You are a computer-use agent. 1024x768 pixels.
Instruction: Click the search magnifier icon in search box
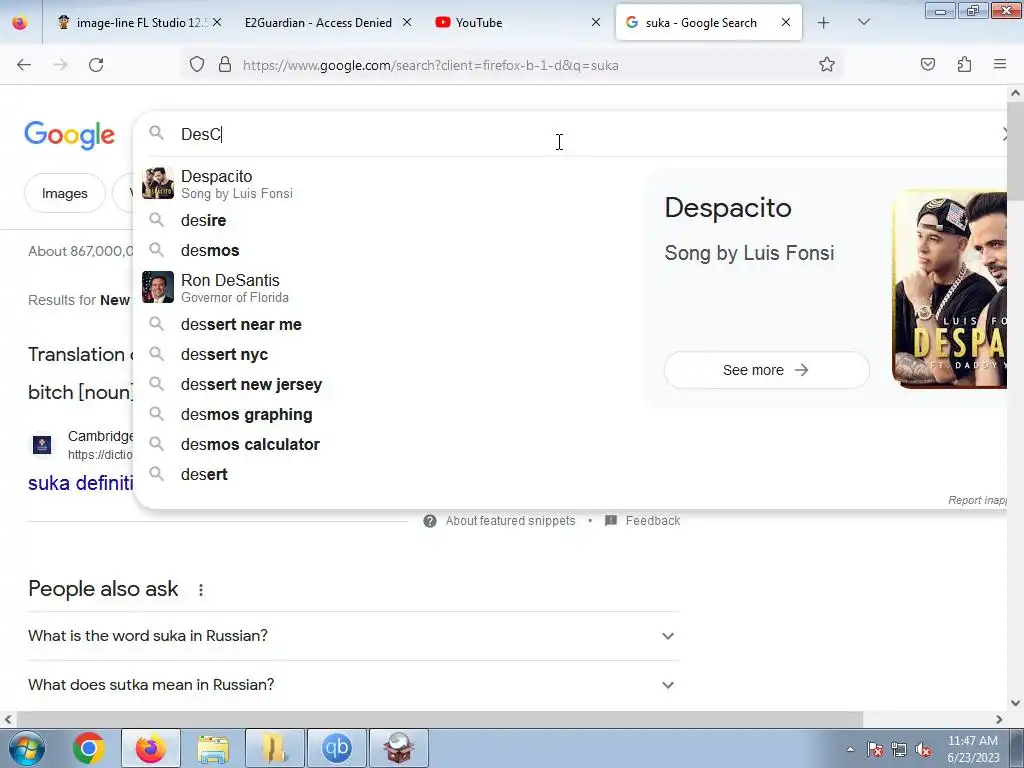pos(156,133)
